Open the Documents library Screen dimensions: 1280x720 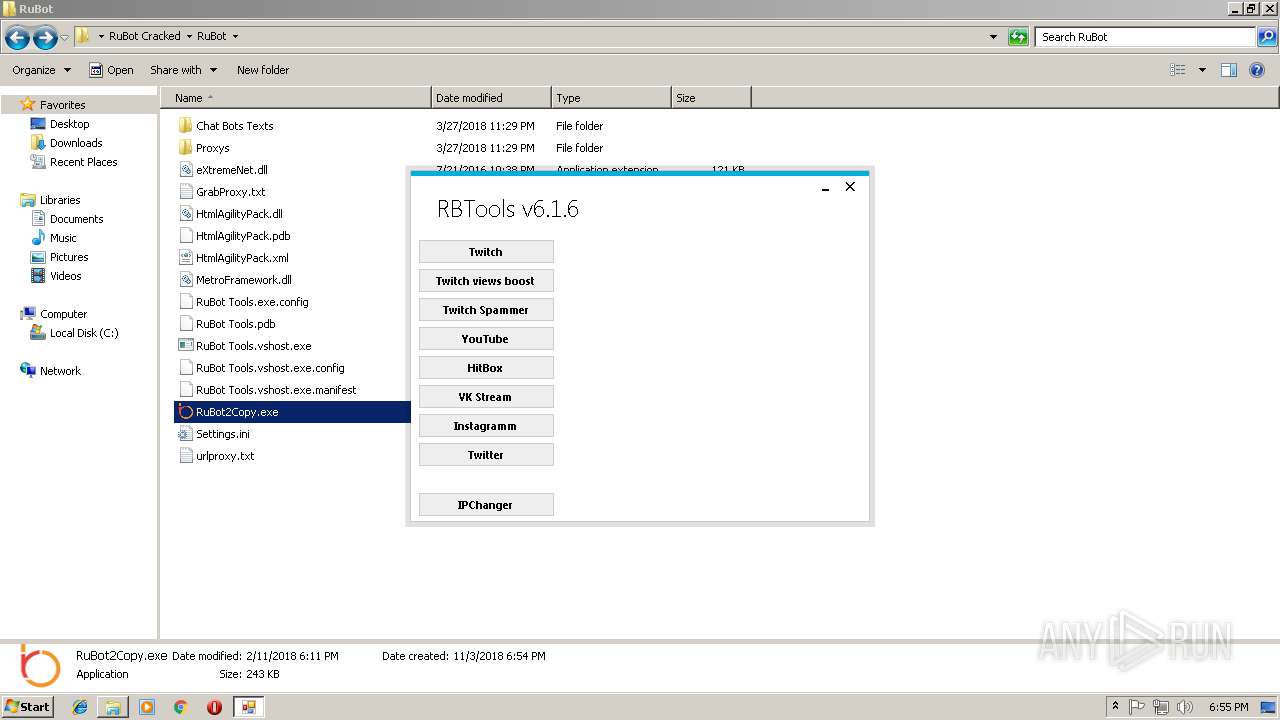pos(76,219)
